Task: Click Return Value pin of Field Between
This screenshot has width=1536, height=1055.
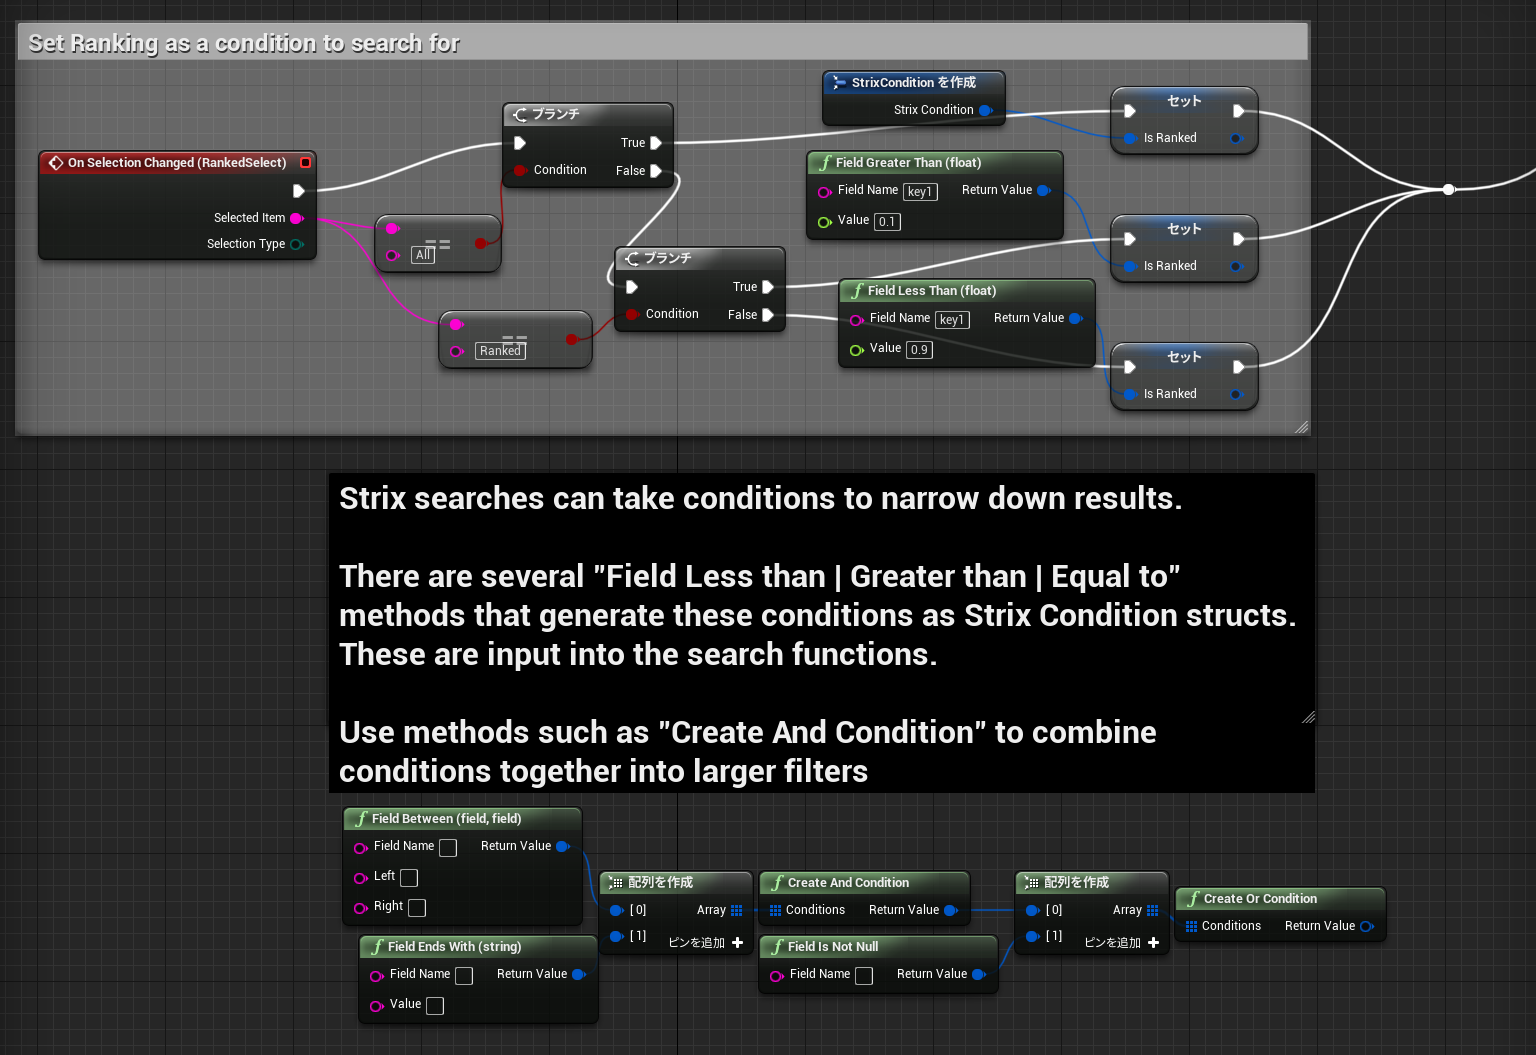Action: point(563,846)
